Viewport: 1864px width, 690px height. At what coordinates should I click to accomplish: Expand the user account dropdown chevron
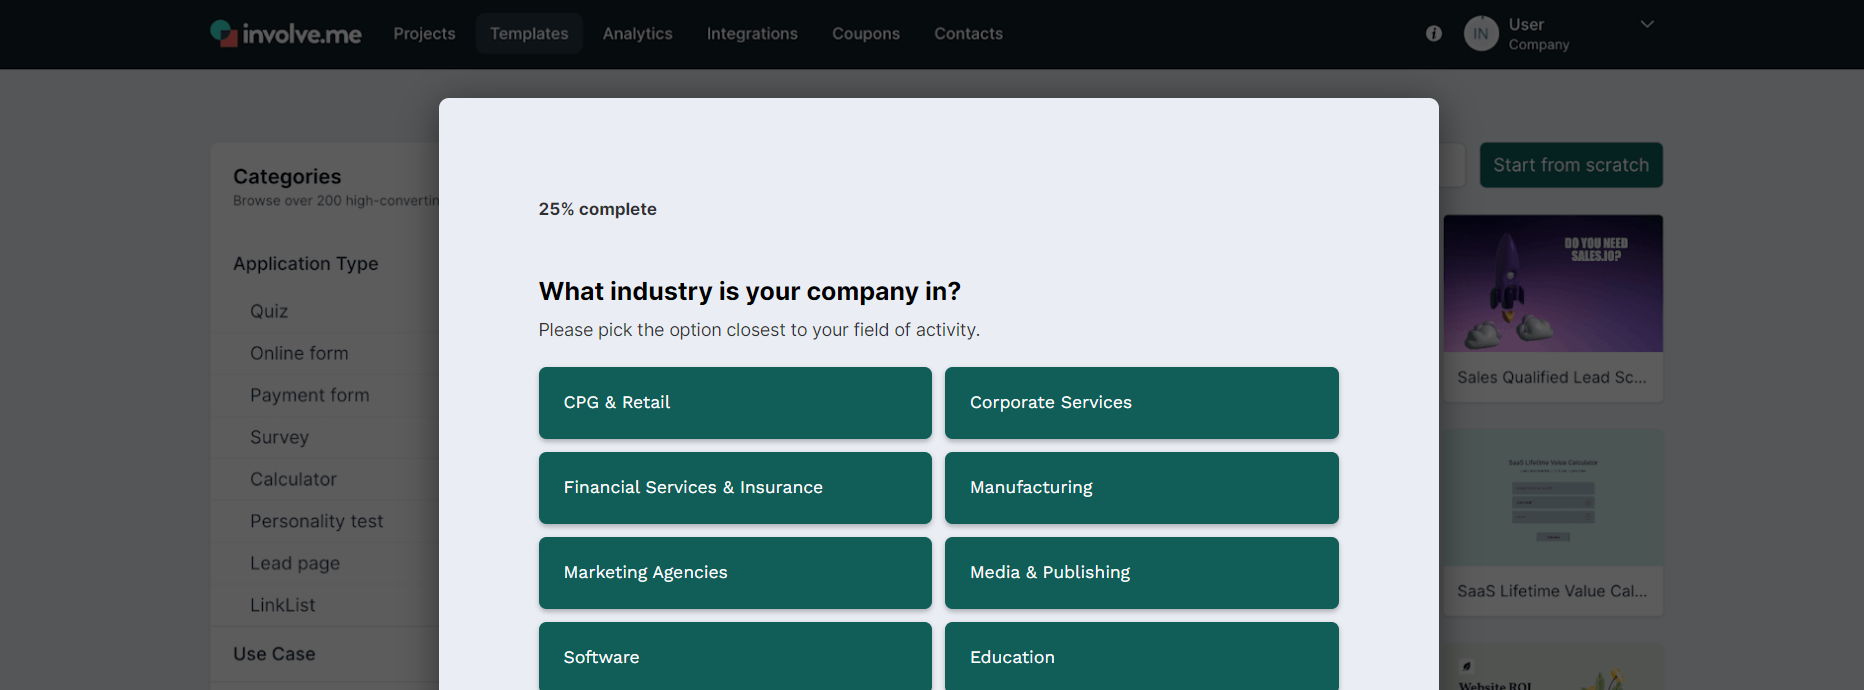tap(1647, 24)
